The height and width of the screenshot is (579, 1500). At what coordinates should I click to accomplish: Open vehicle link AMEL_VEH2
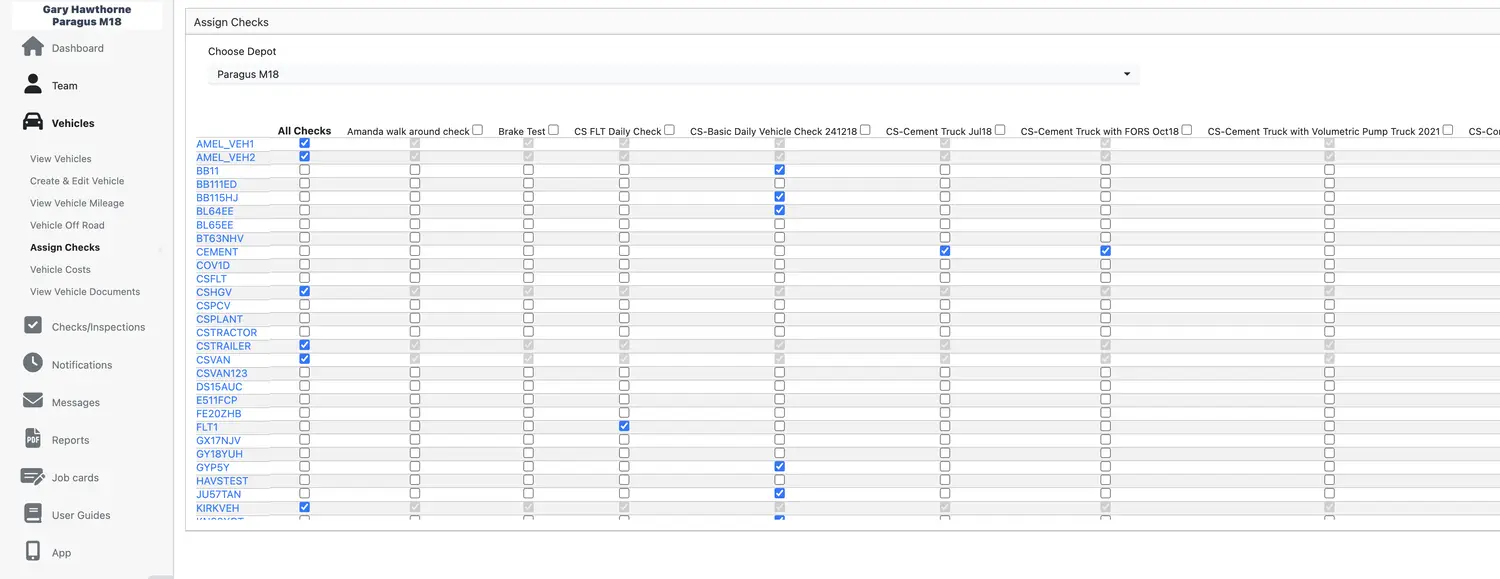[225, 158]
